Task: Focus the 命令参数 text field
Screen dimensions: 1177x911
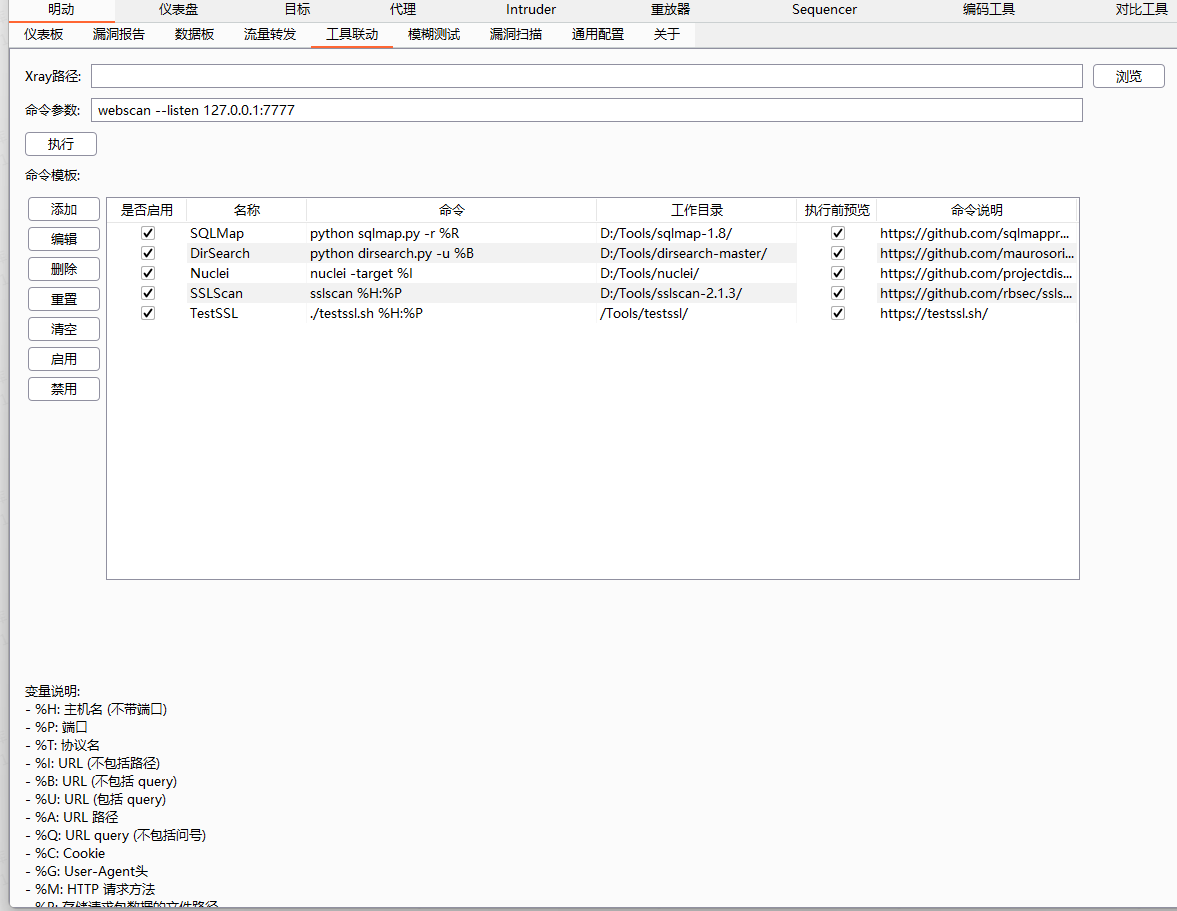Action: coord(586,110)
